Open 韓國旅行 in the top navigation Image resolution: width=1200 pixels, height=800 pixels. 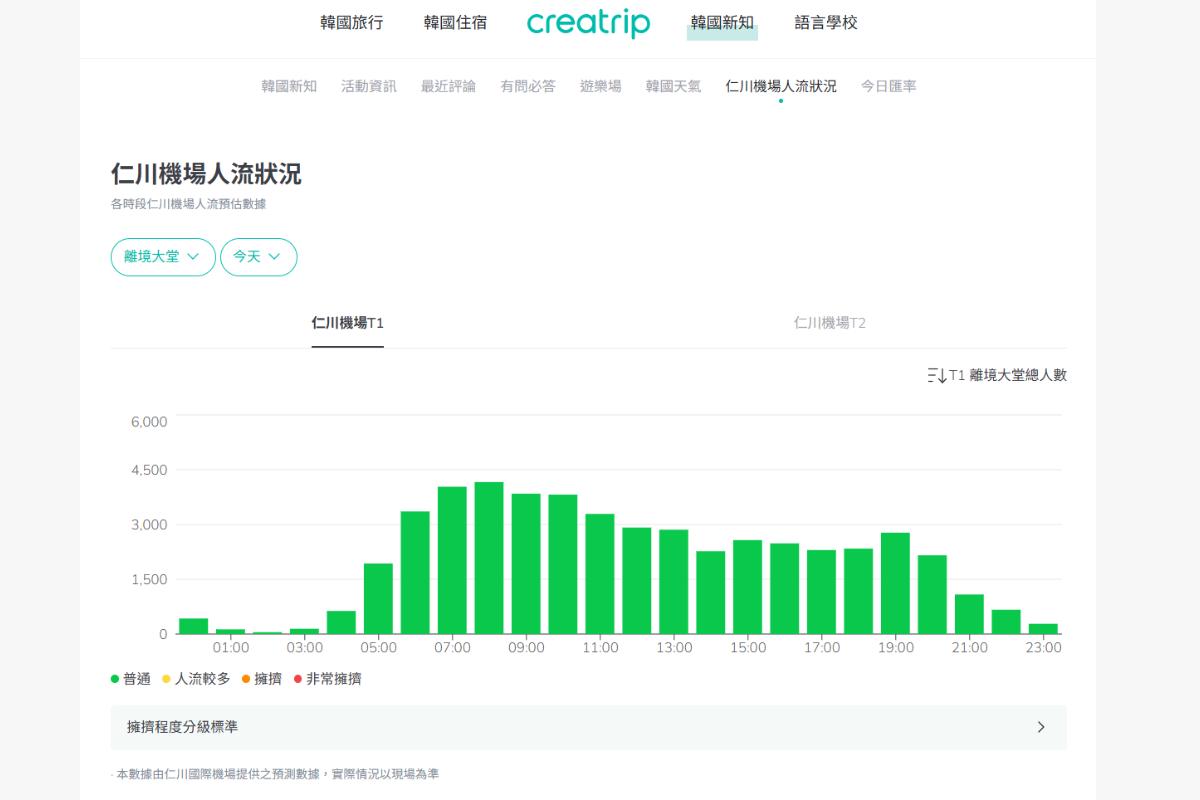[351, 22]
